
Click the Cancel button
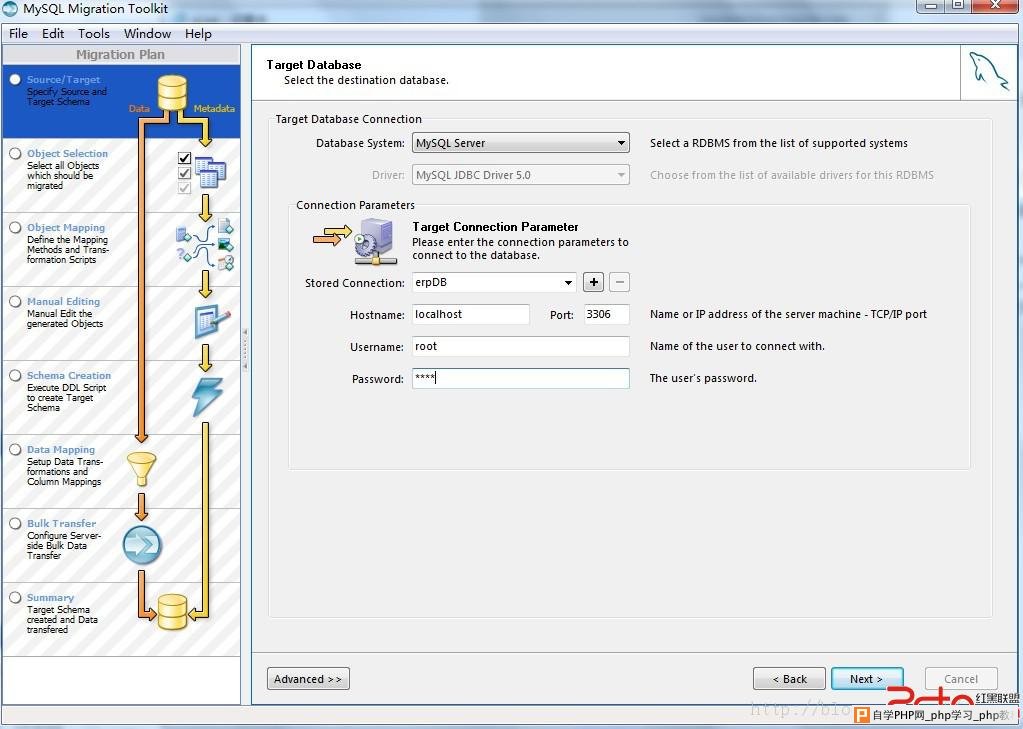[x=961, y=679]
